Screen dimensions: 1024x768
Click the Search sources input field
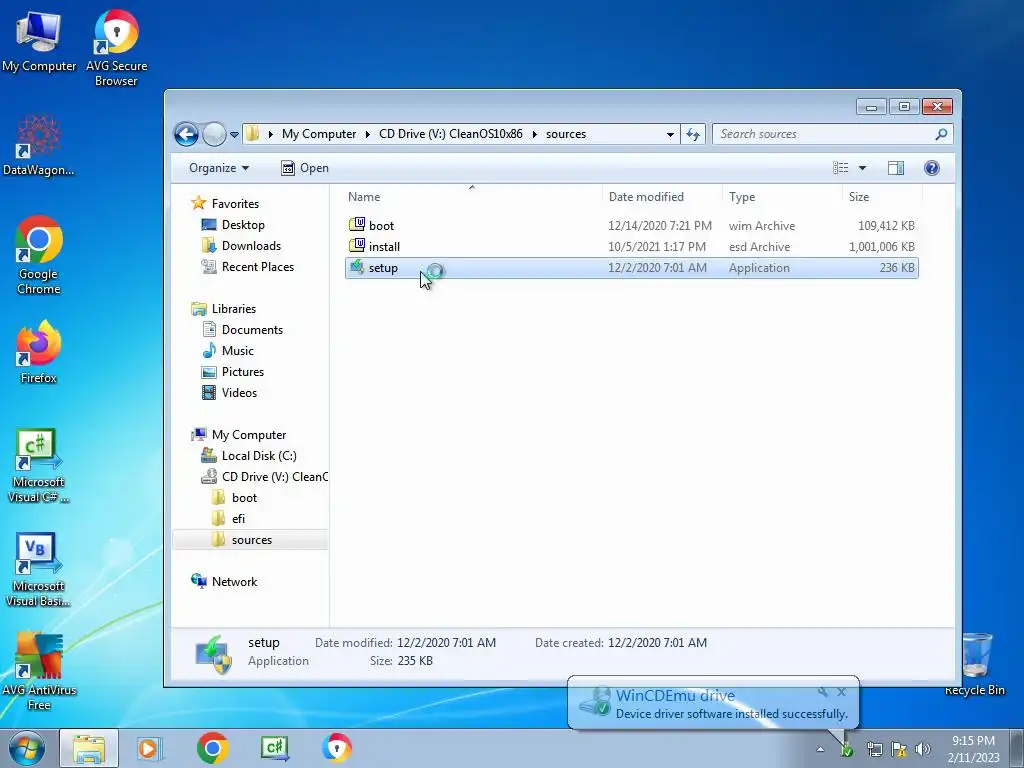[824, 135]
